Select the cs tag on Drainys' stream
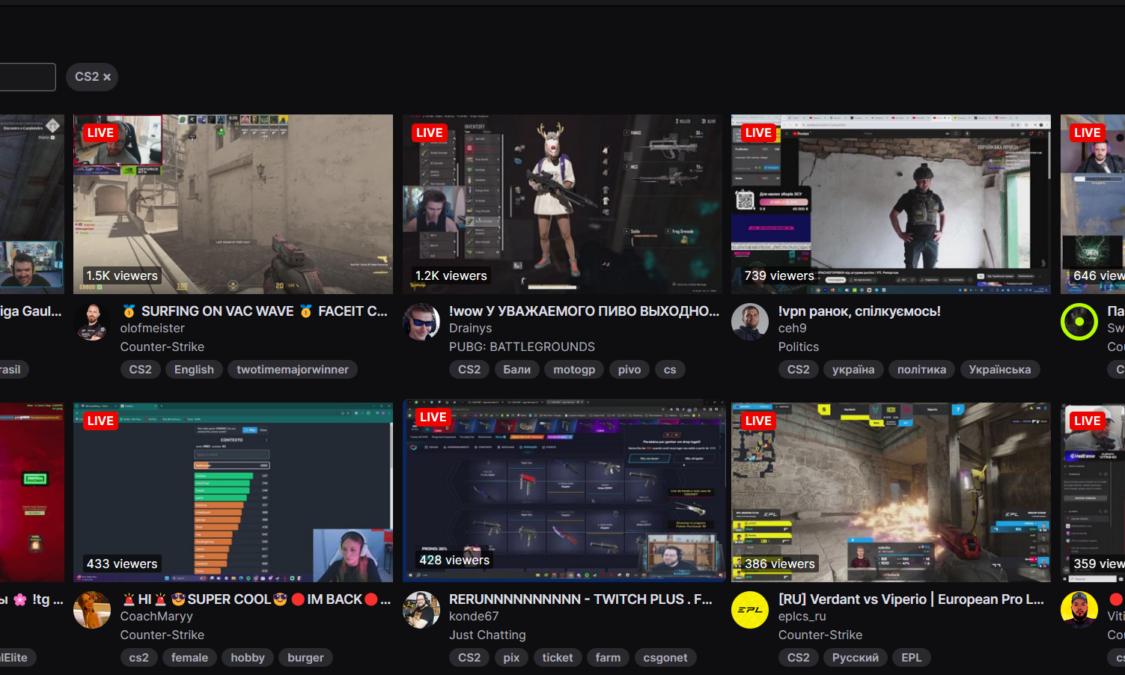The width and height of the screenshot is (1125, 675). click(670, 369)
